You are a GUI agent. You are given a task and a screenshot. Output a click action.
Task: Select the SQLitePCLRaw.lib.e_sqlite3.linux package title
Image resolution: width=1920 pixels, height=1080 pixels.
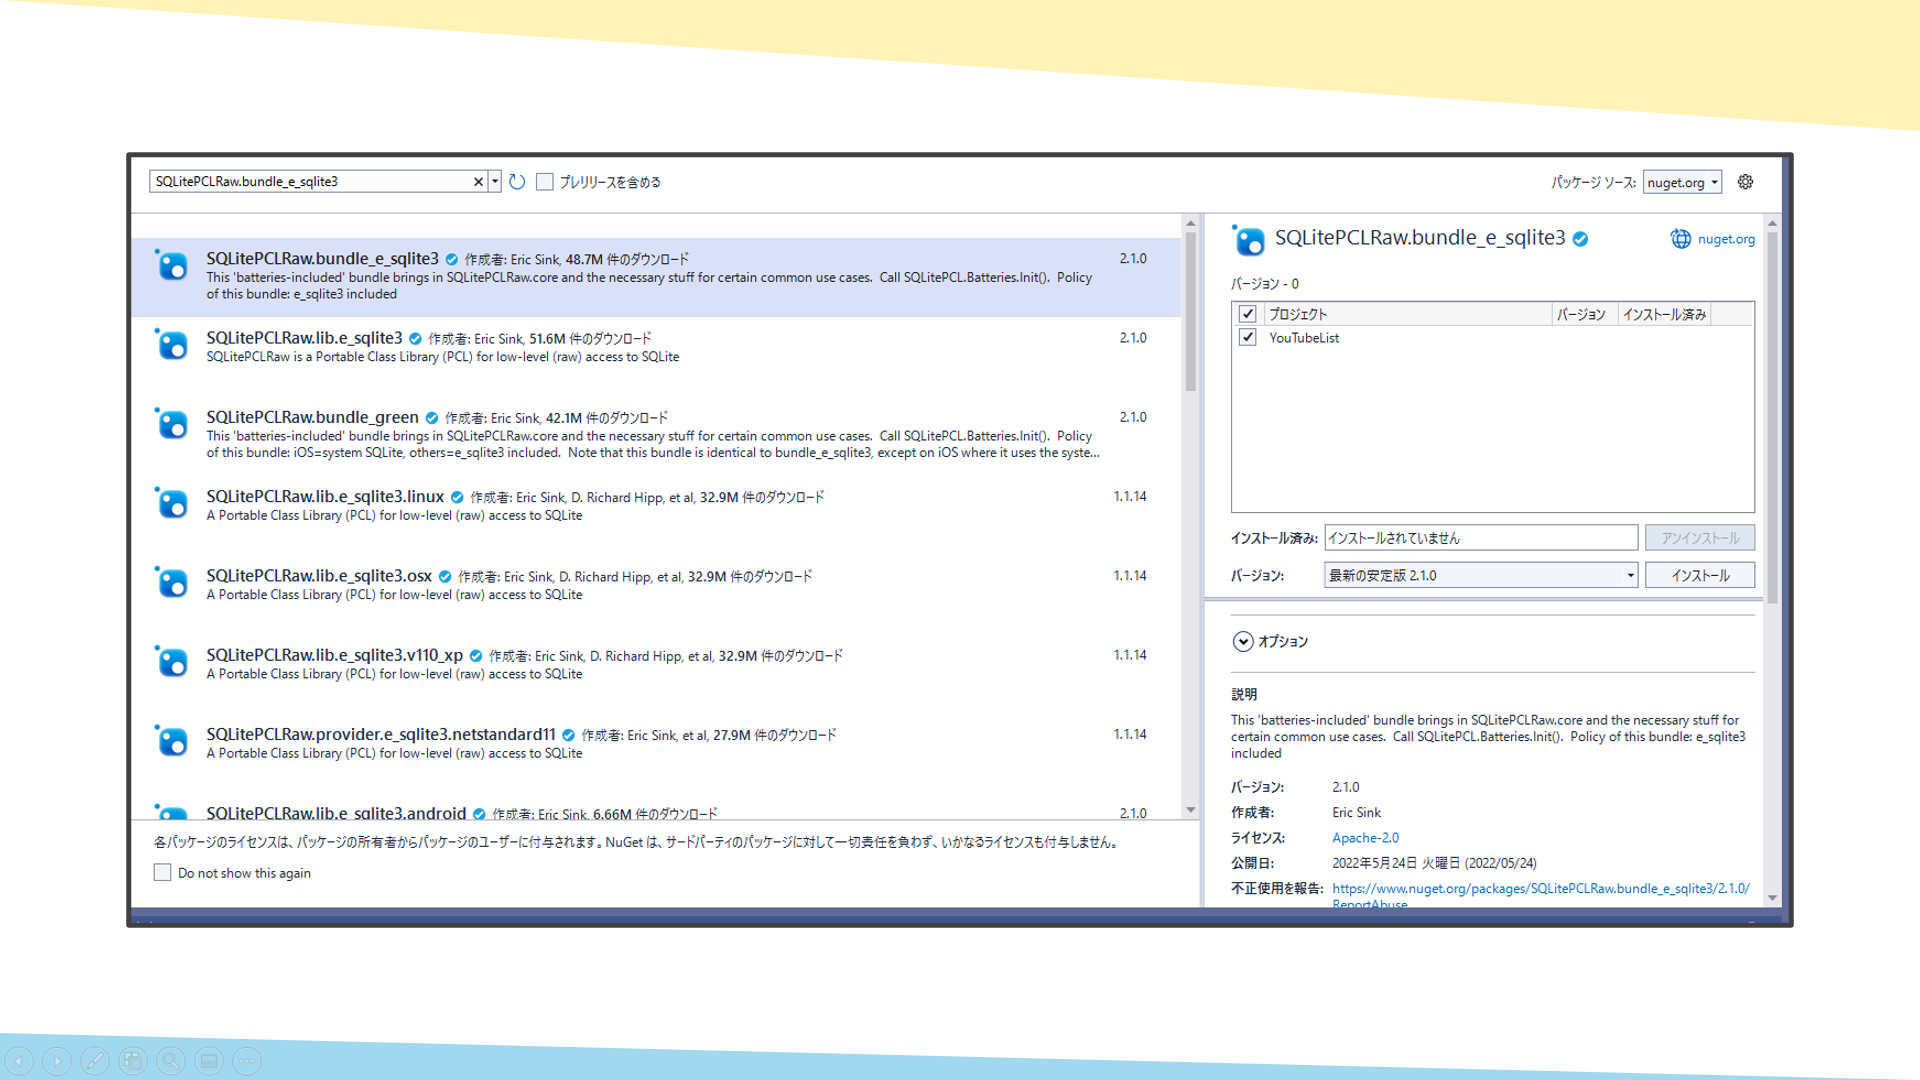coord(325,496)
